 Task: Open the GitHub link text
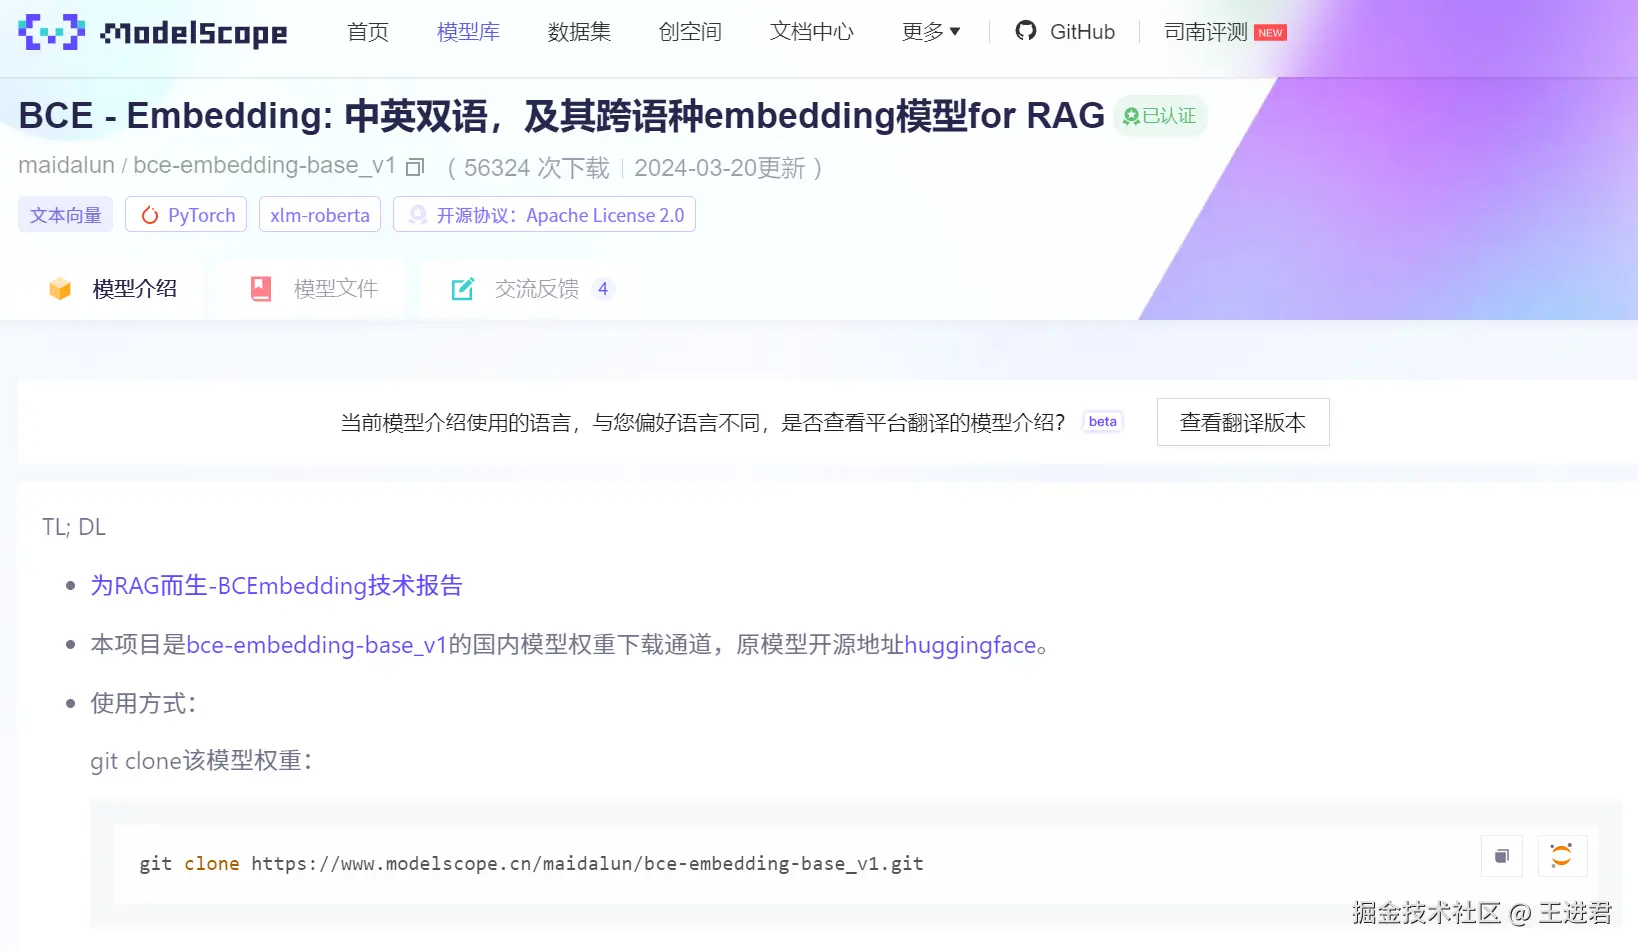[1082, 32]
